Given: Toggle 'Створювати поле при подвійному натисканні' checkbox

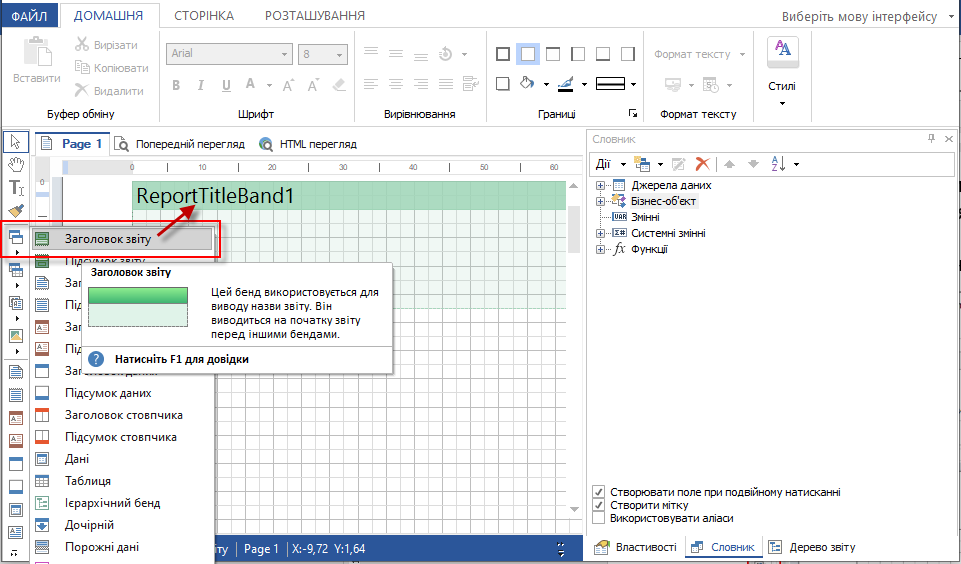Looking at the screenshot, I should 599,492.
